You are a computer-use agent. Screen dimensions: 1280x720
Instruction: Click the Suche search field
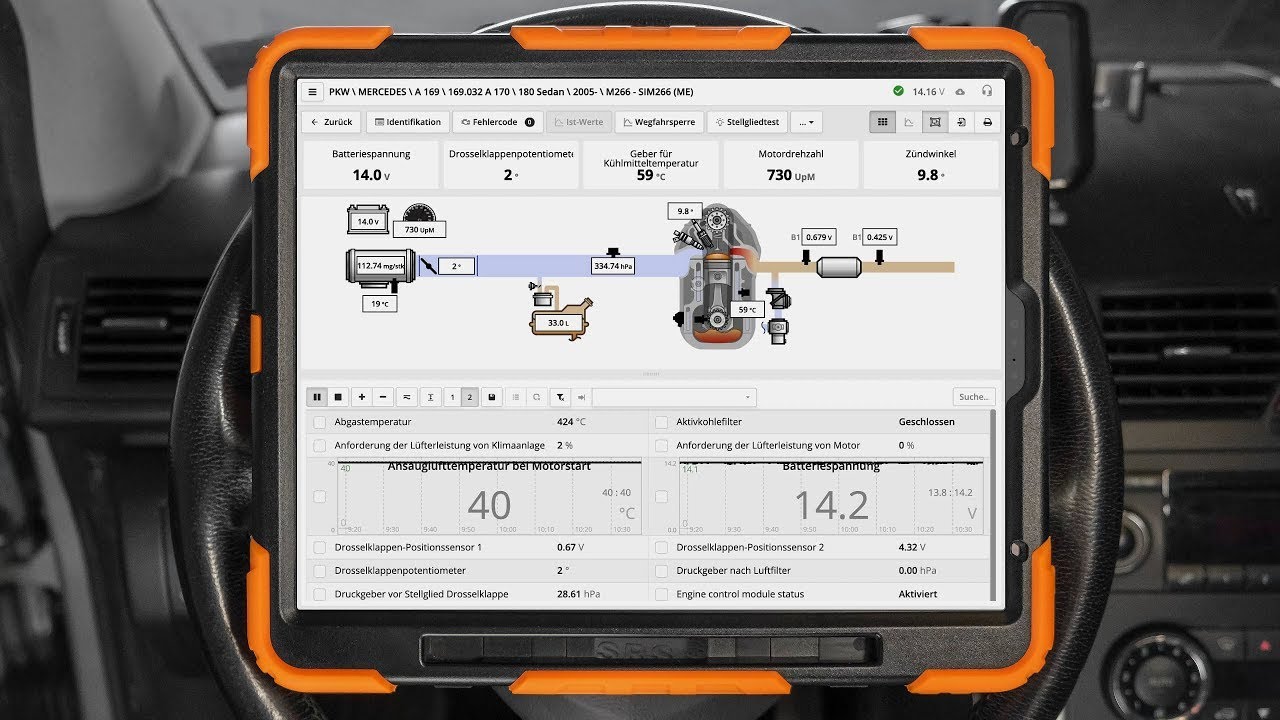974,397
